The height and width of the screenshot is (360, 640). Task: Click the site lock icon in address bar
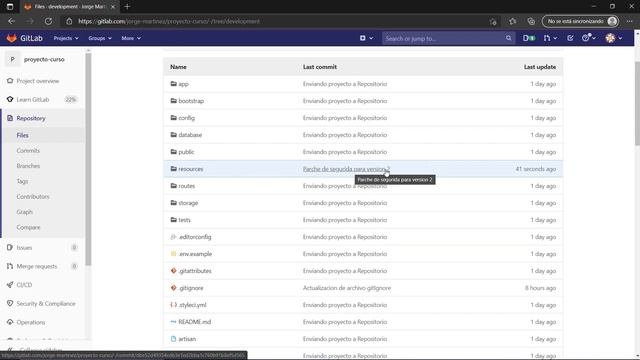(69, 21)
